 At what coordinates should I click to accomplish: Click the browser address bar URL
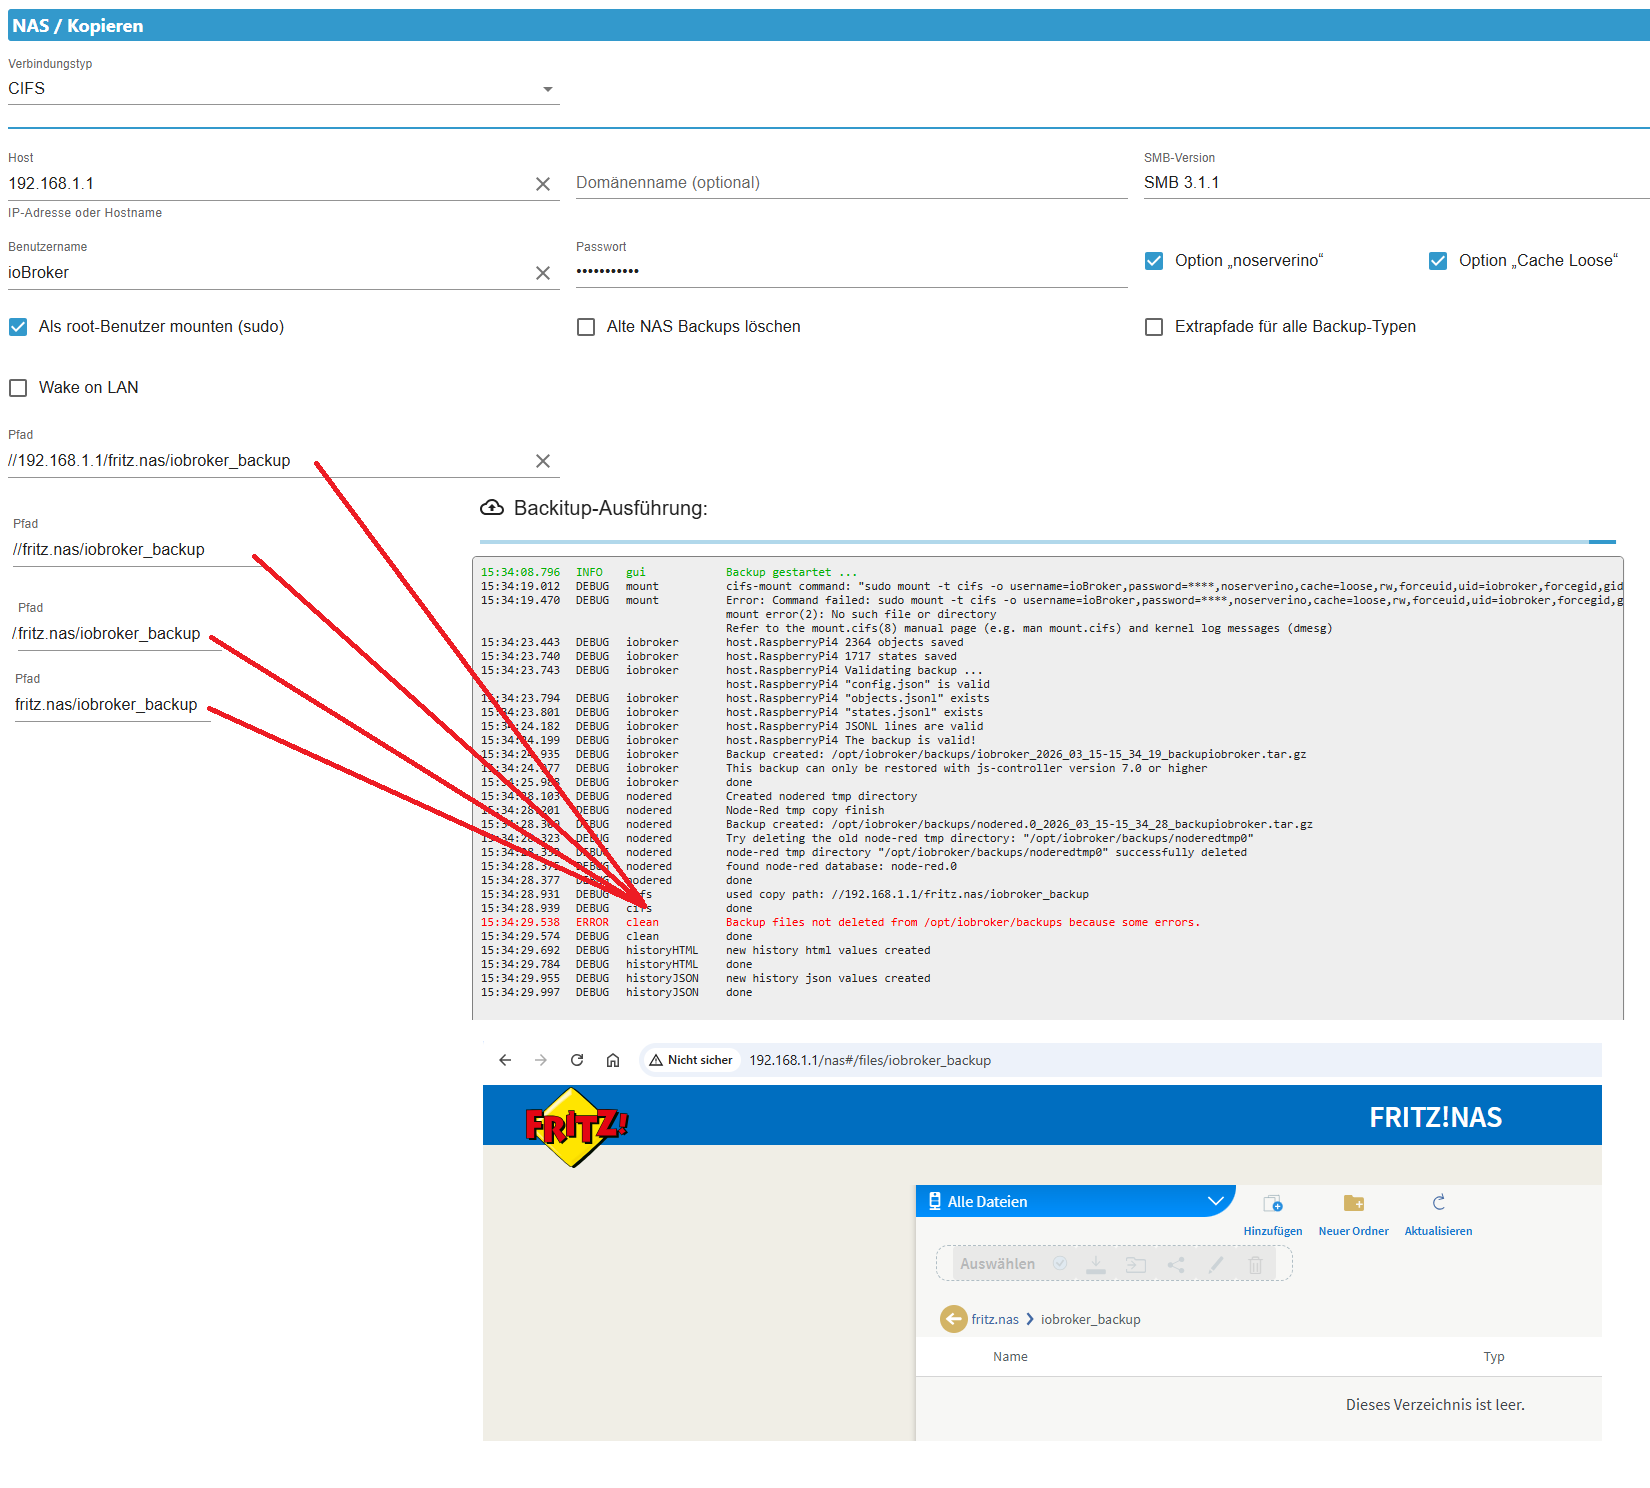pyautogui.click(x=870, y=1060)
